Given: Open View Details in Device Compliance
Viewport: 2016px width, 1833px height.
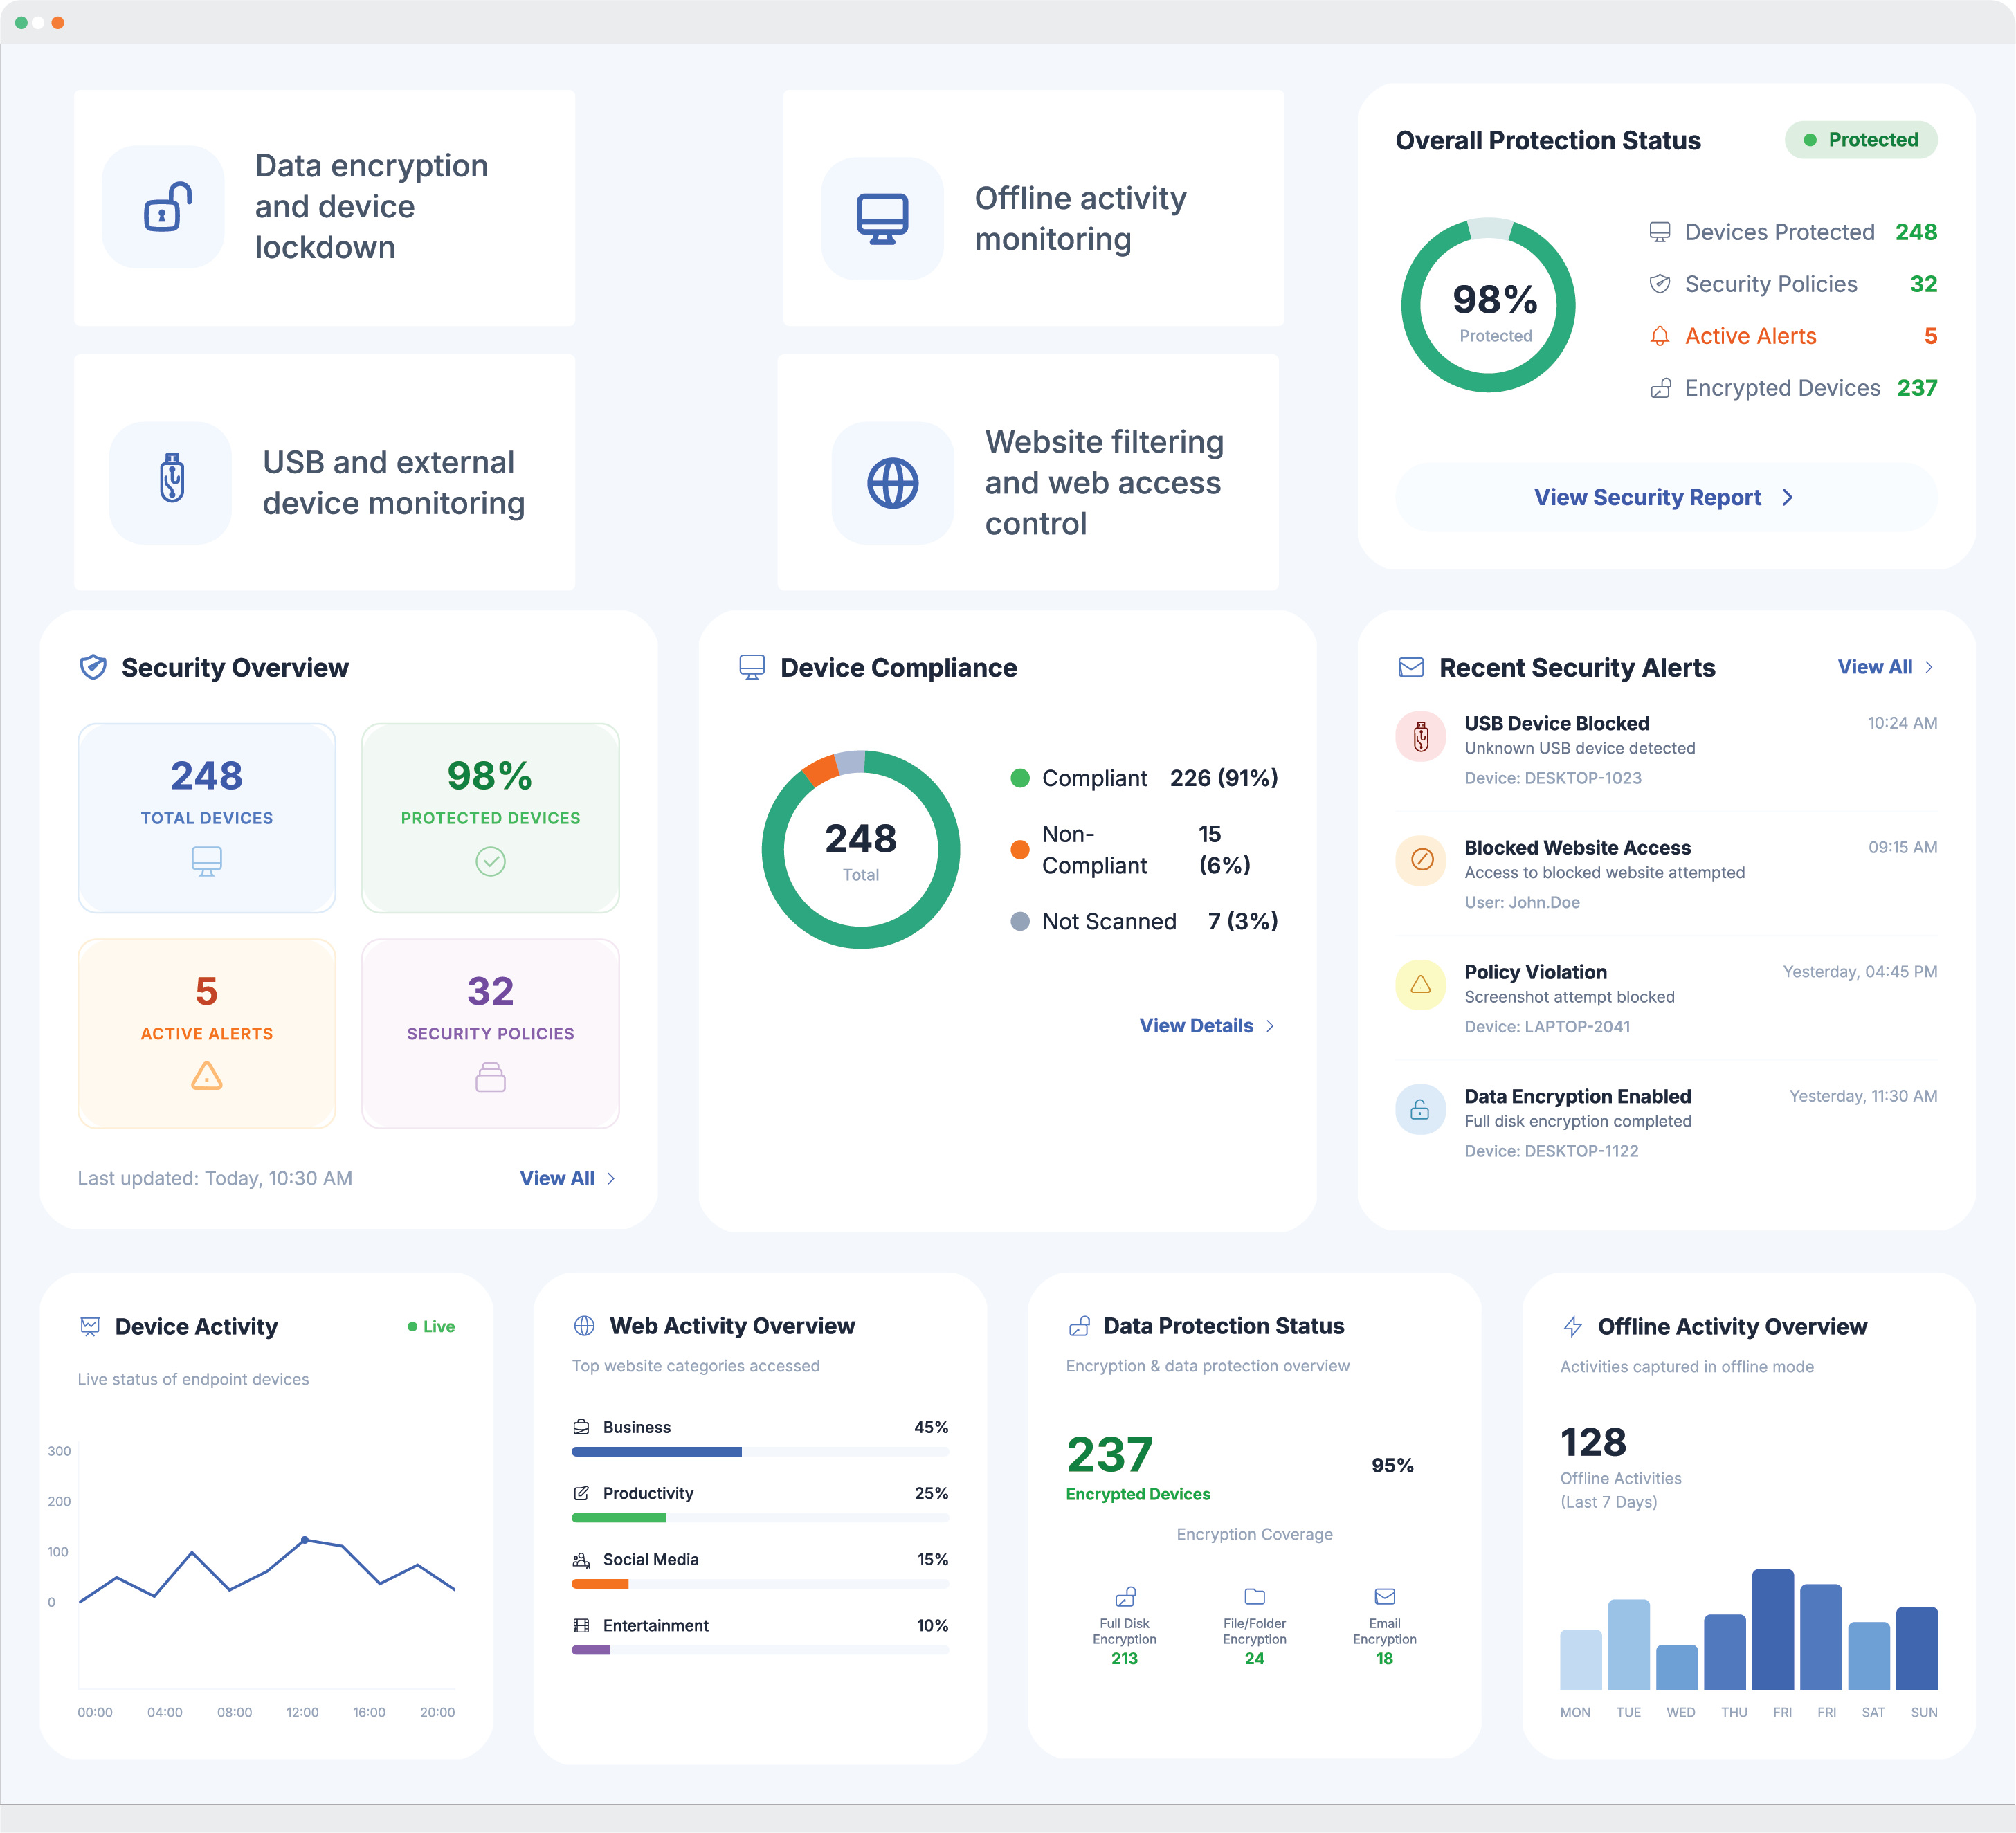Looking at the screenshot, I should [1206, 1025].
